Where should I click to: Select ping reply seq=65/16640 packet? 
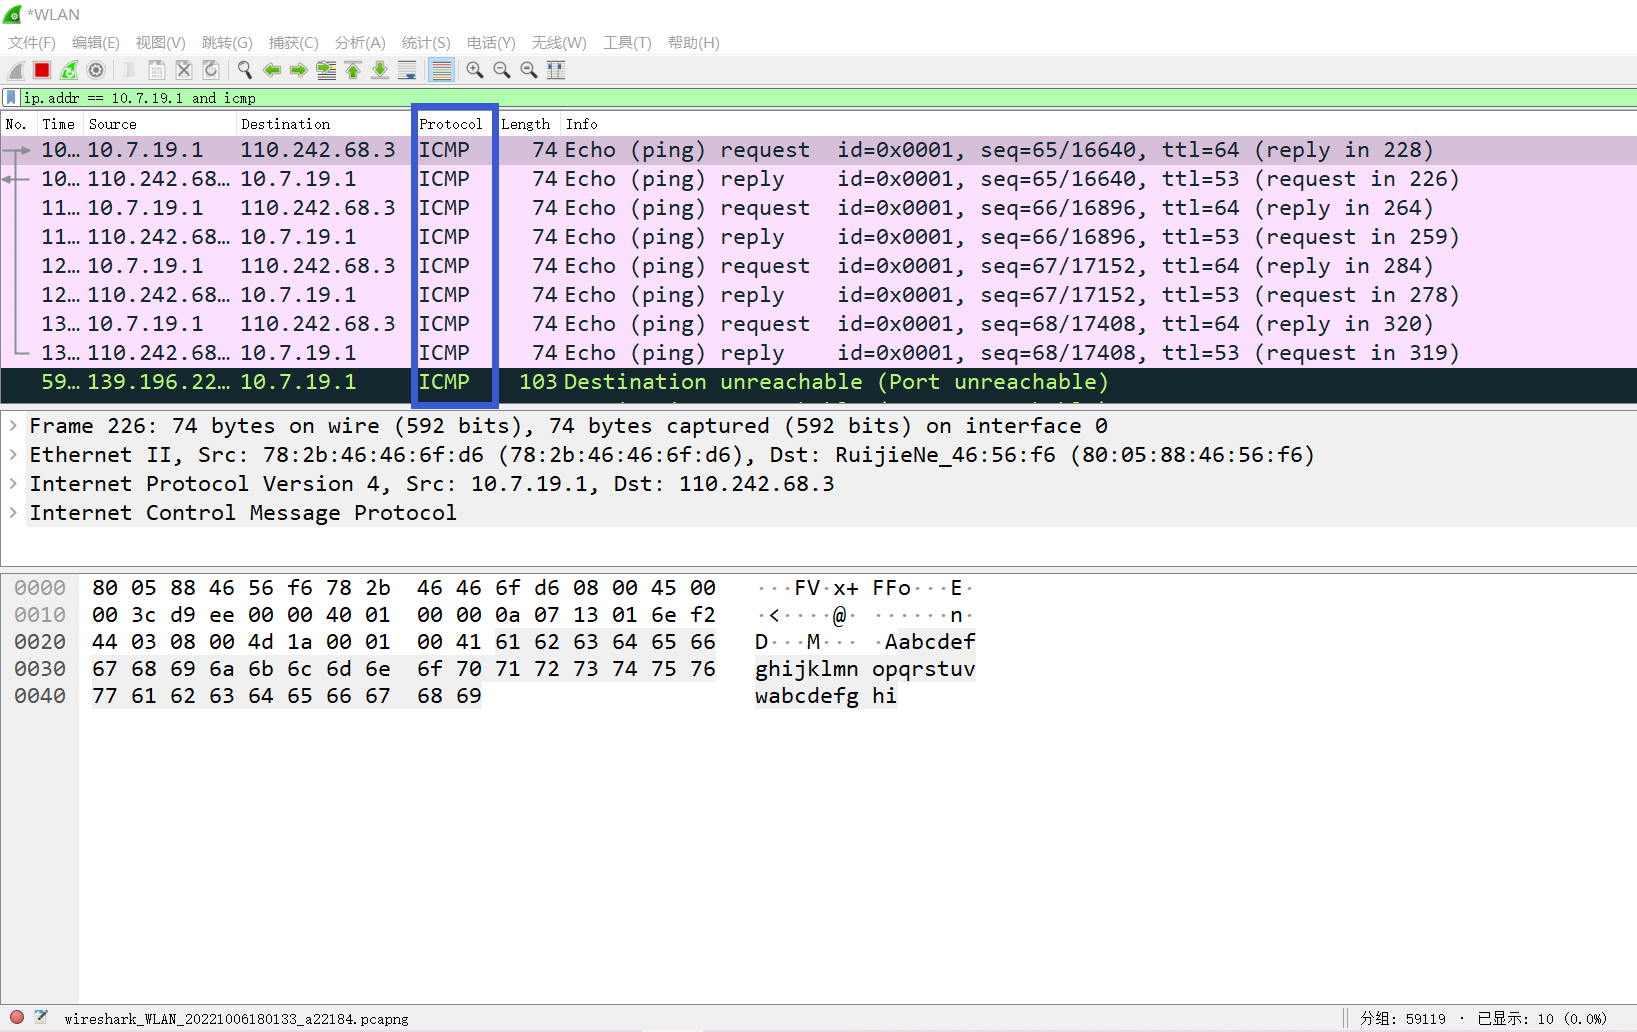[x=818, y=179]
